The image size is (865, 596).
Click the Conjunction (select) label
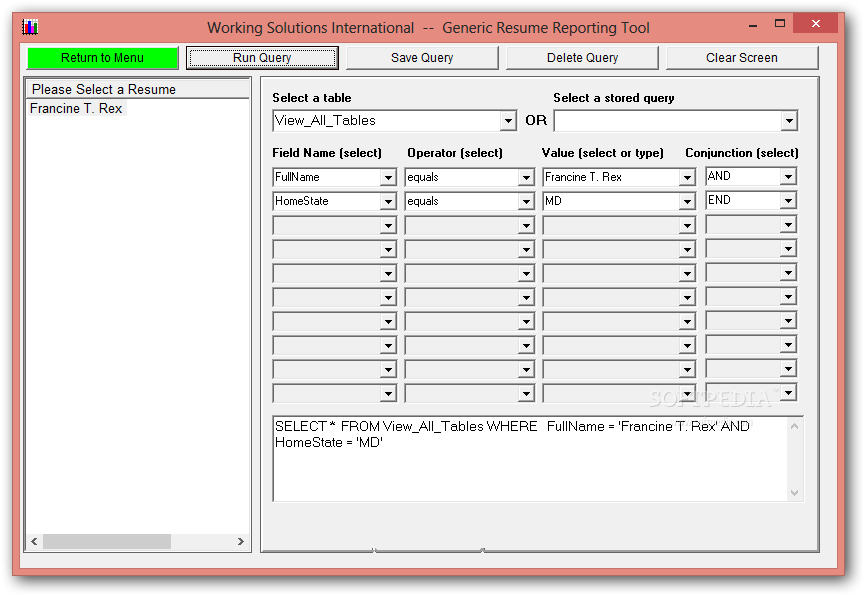(741, 153)
